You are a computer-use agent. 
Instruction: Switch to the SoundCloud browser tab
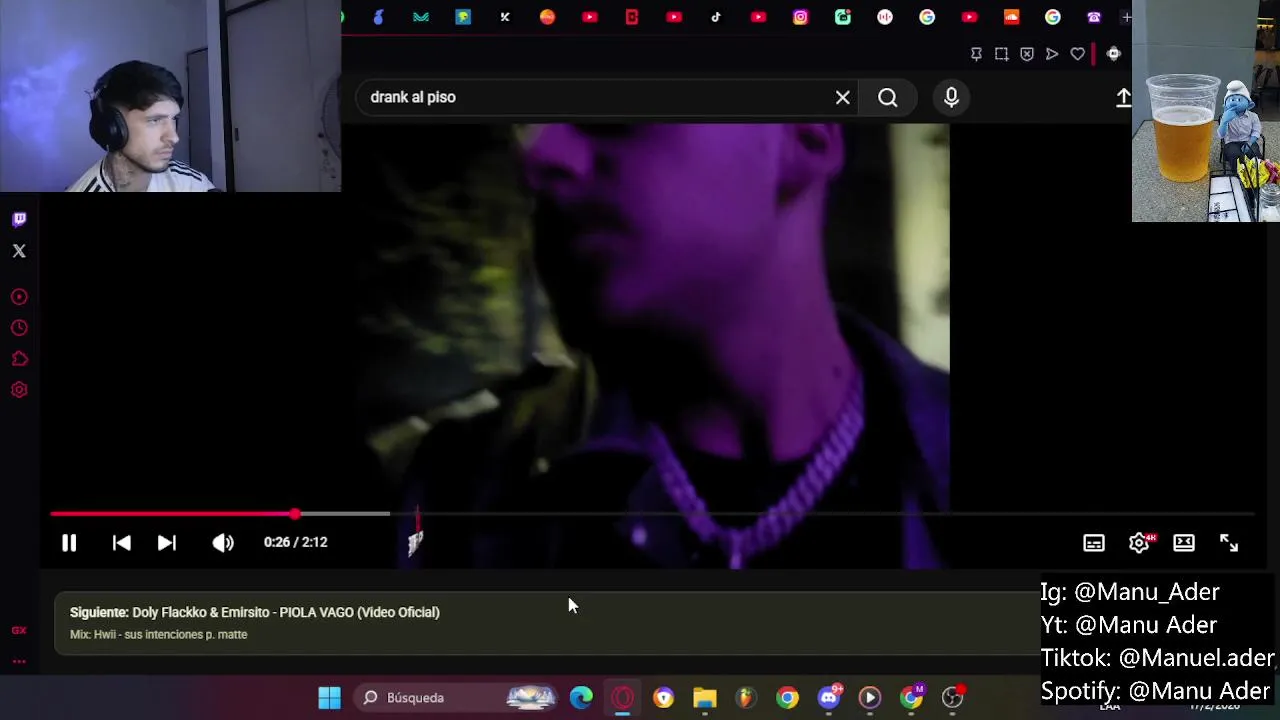(1011, 17)
